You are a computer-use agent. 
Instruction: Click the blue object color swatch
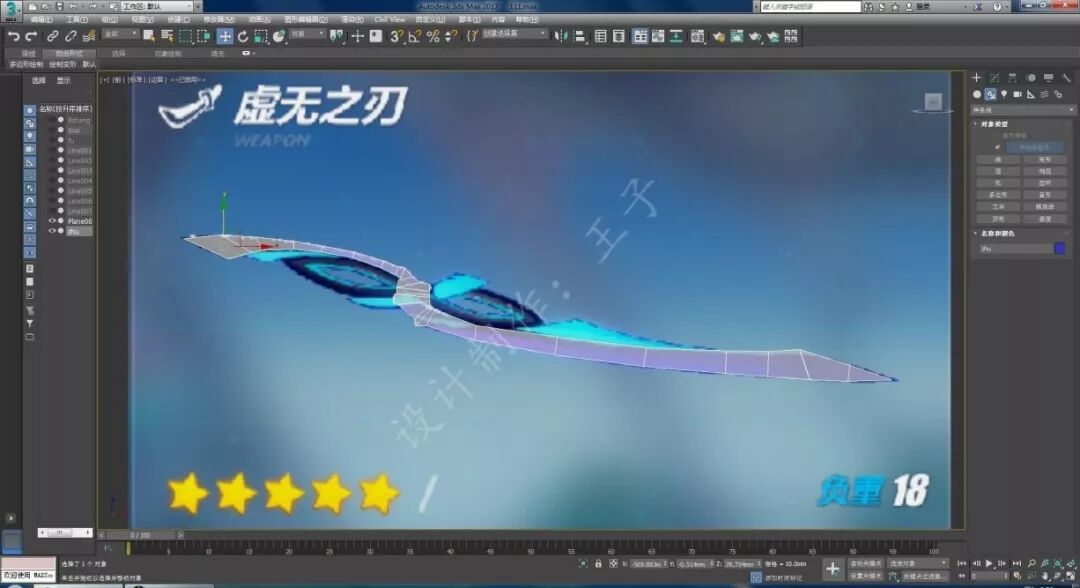point(1060,249)
